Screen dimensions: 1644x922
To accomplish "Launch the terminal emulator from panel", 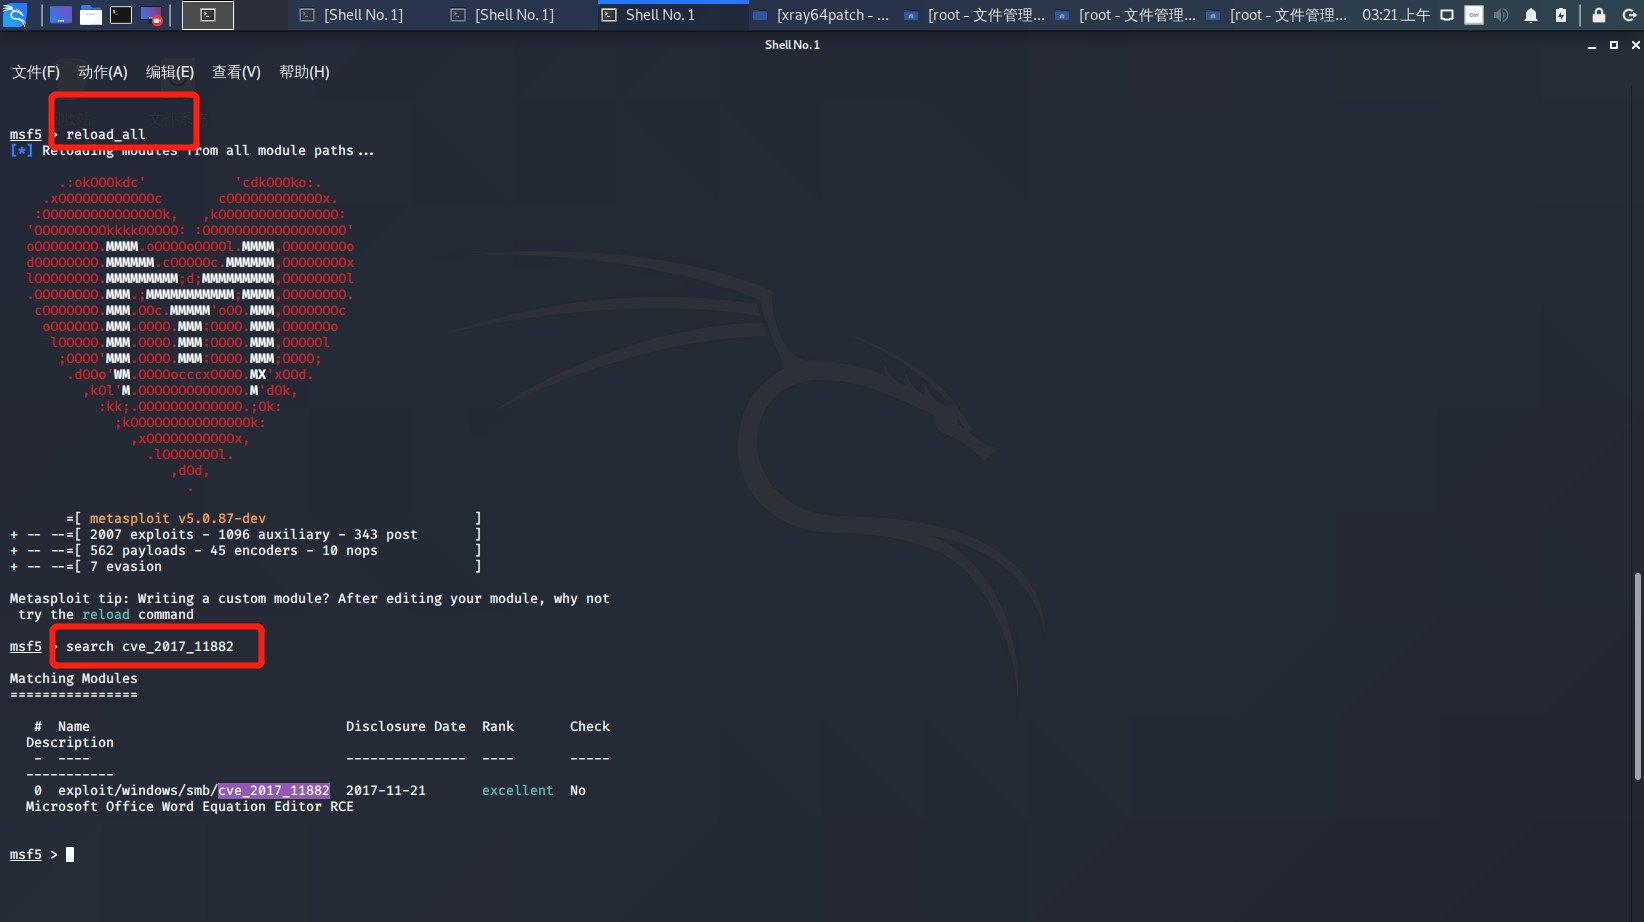I will pos(121,15).
